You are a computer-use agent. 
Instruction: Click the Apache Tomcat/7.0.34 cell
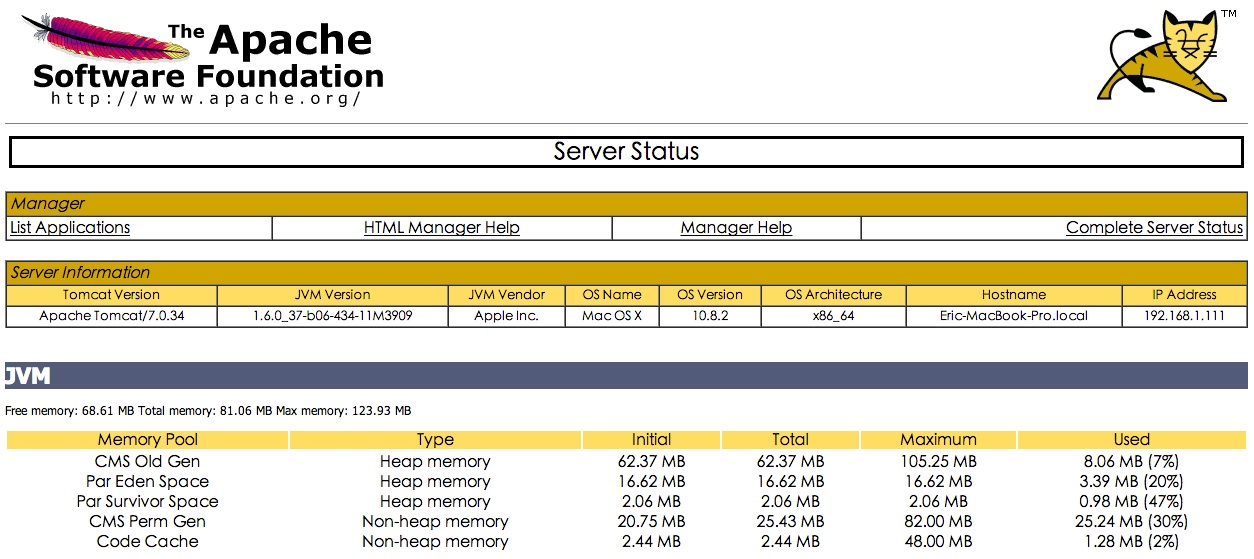pos(111,316)
